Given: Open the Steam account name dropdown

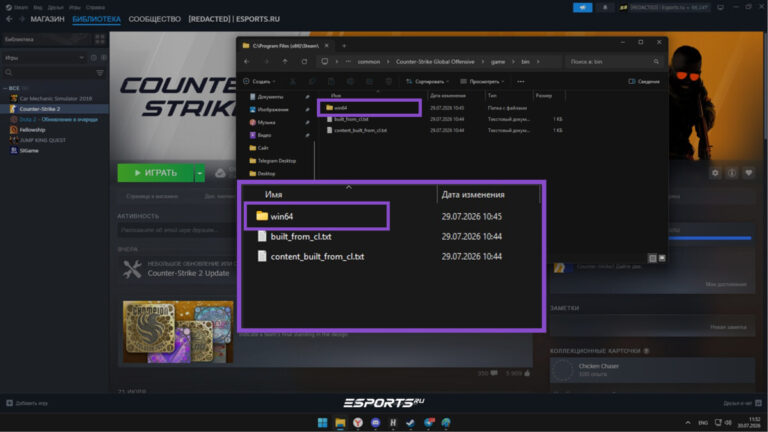Looking at the screenshot, I should [x=665, y=7].
